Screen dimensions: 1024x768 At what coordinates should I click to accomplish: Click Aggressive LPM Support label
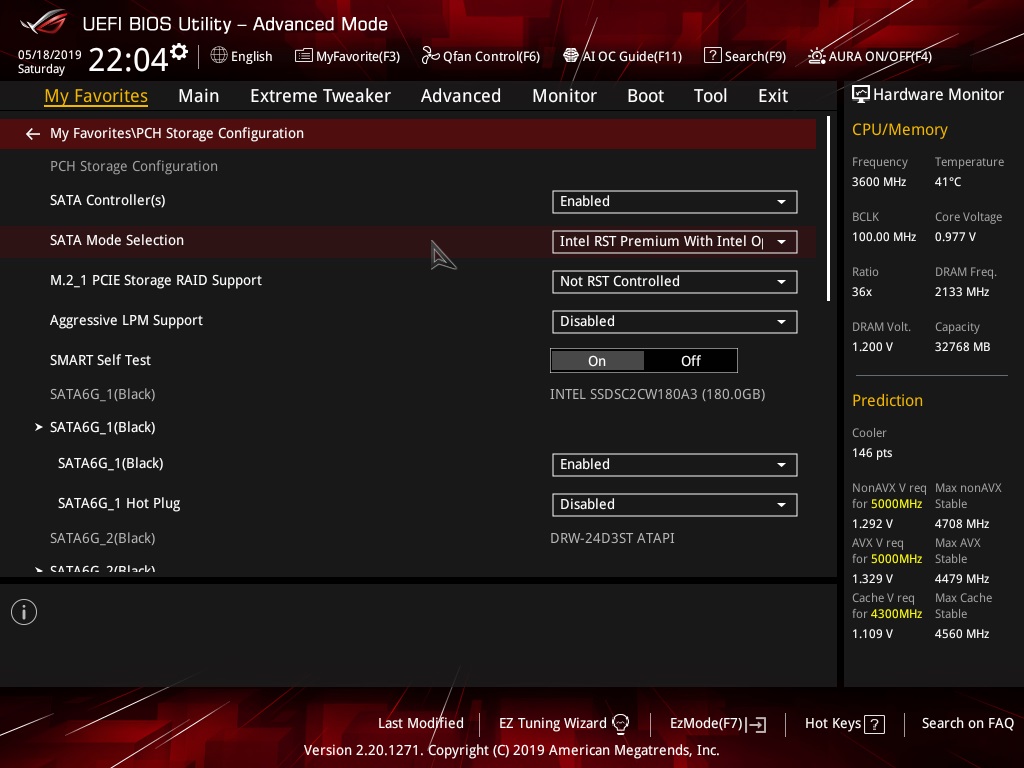coord(126,320)
